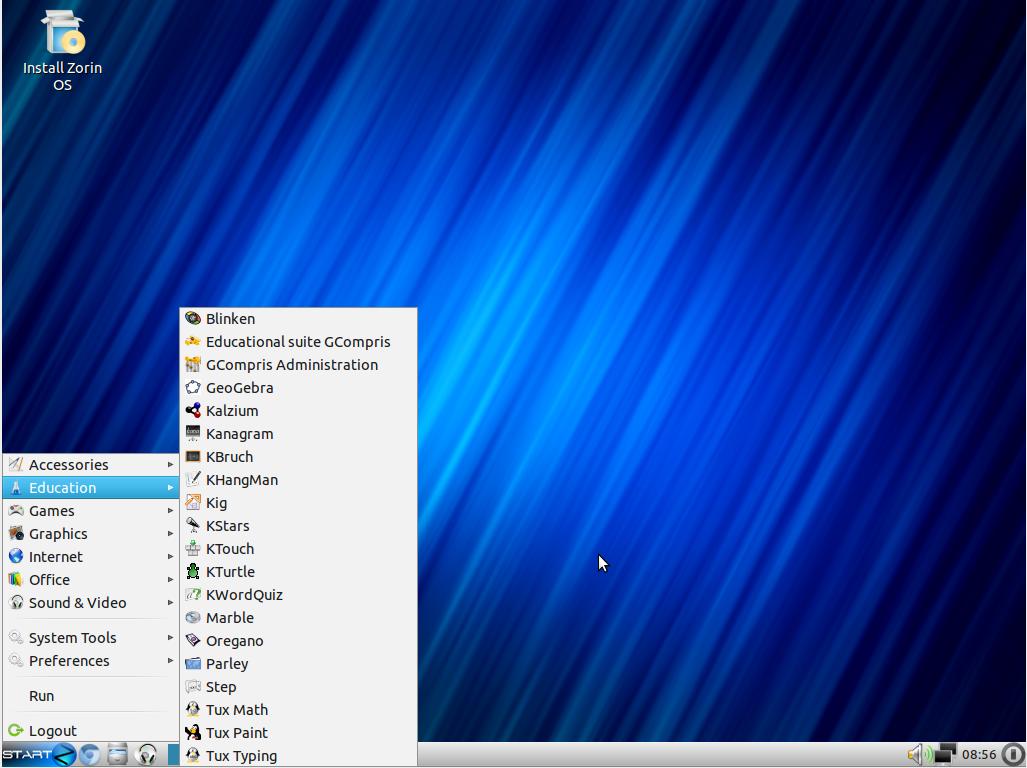The image size is (1027, 768).
Task: Launch GeoGebra from the Education menu
Action: pos(239,388)
